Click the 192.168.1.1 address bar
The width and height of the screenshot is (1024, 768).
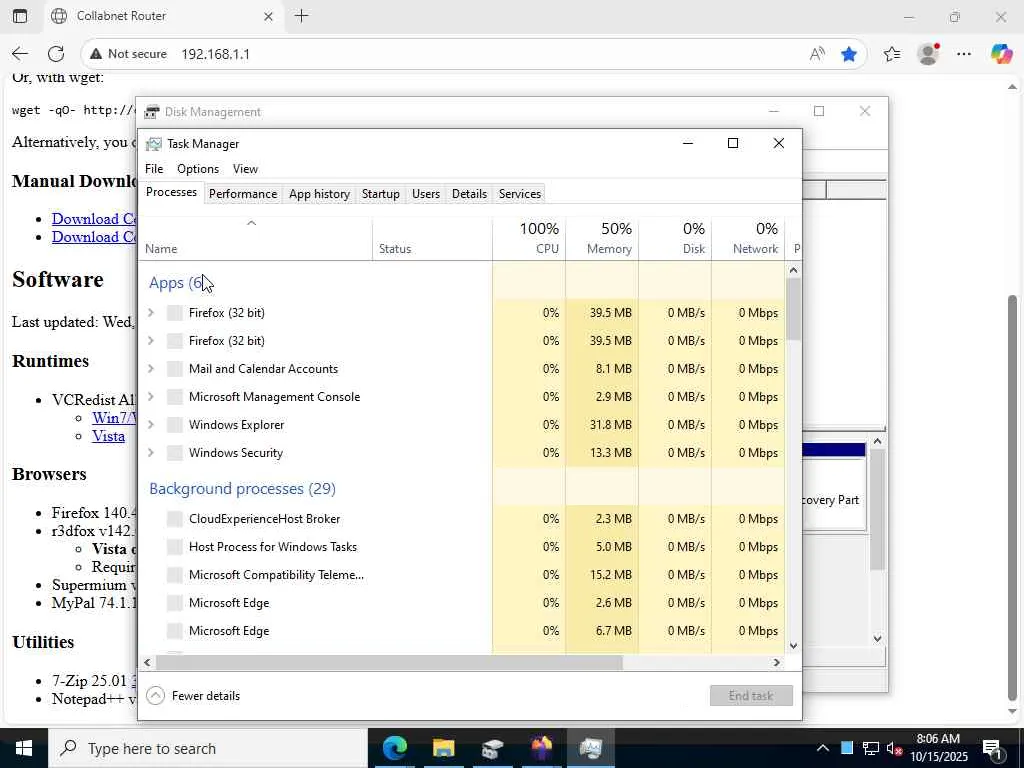click(x=473, y=54)
